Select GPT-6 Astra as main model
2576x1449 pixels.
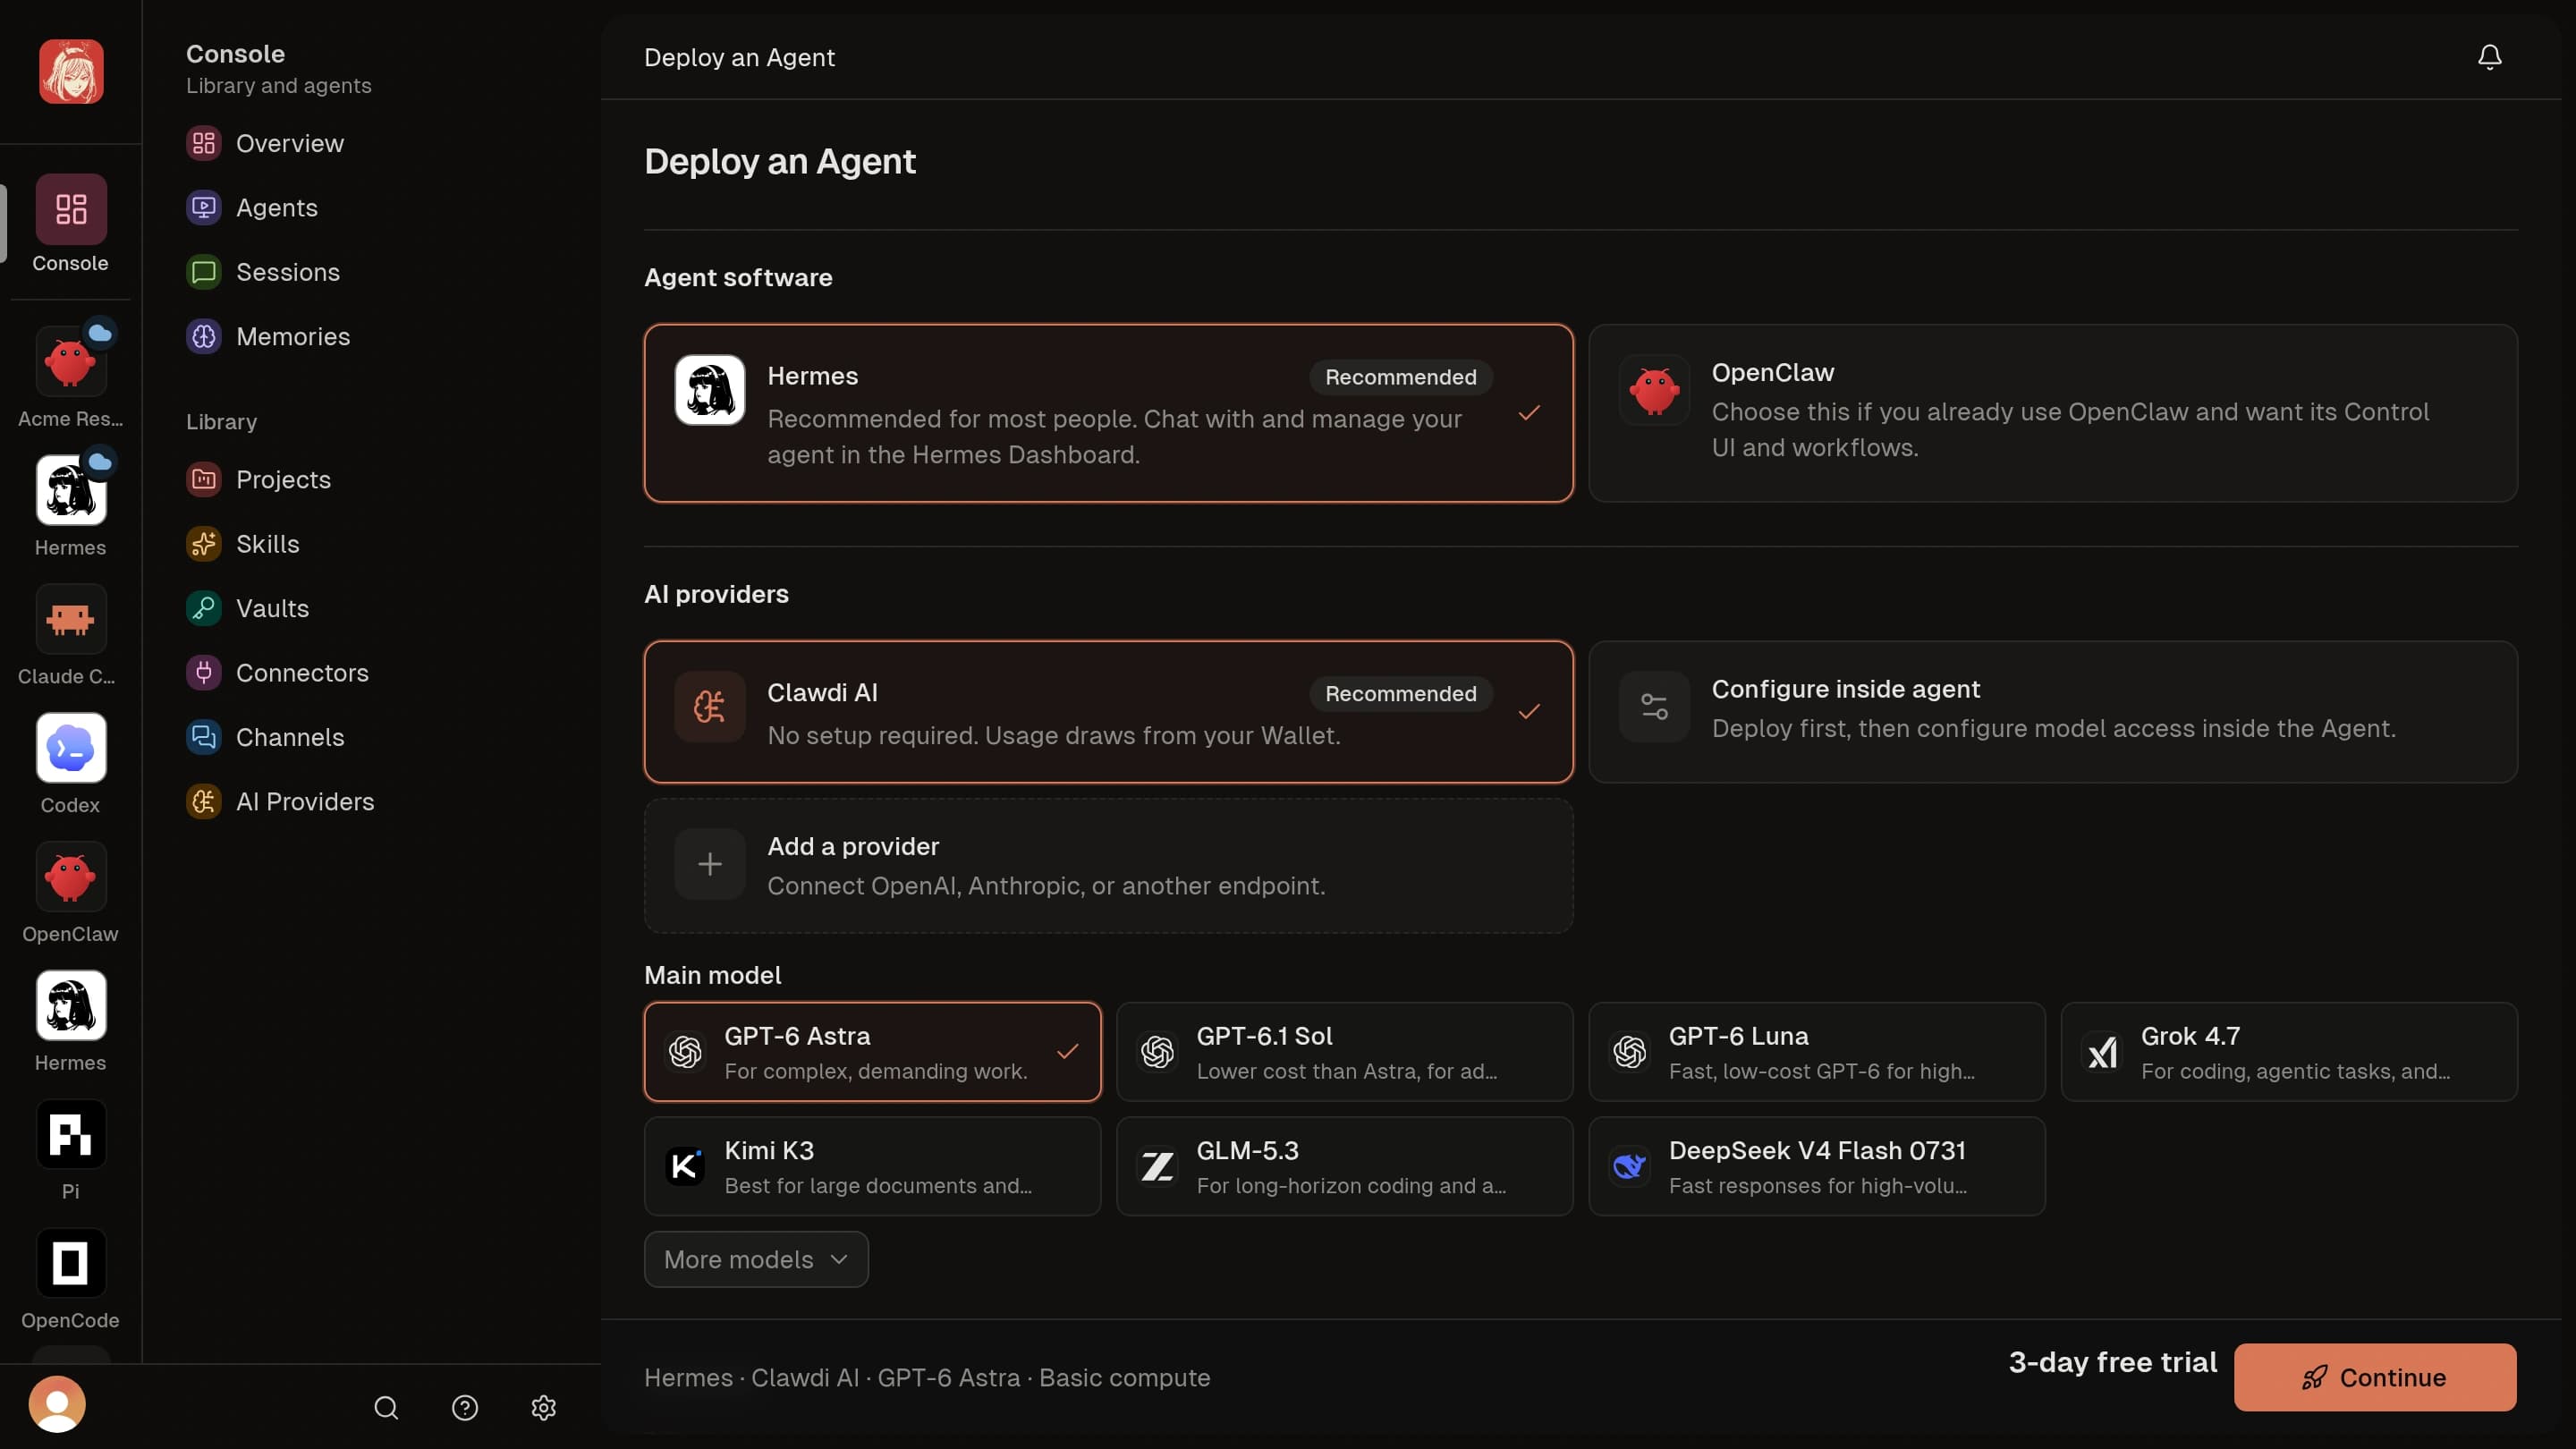872,1052
